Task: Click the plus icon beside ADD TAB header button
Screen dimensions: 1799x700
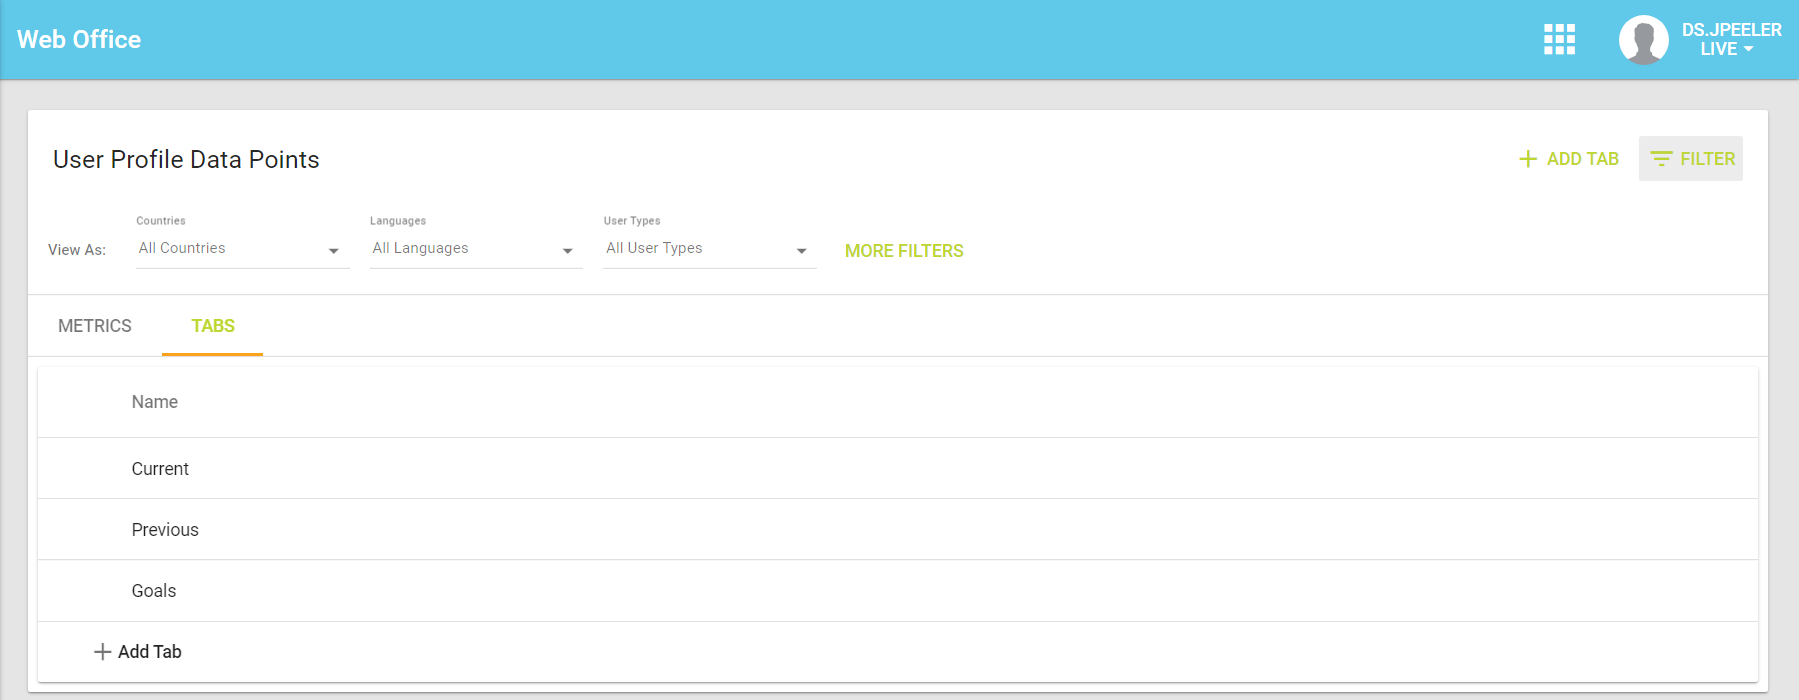Action: (1527, 159)
